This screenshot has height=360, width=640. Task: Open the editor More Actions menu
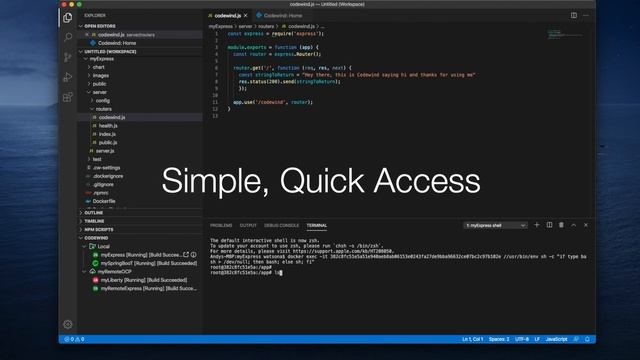pyautogui.click(x=586, y=16)
